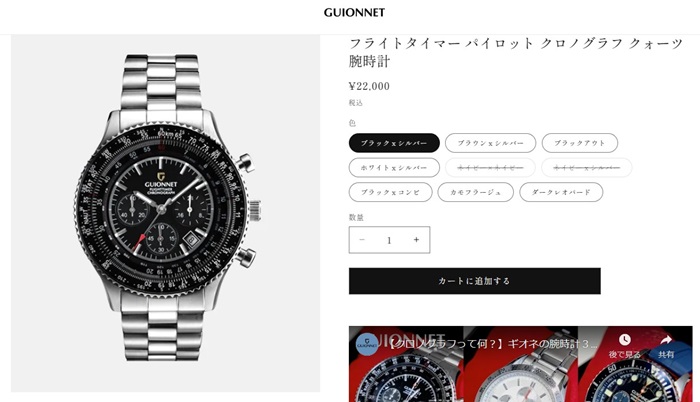Choose the ホワイト x シルバー color option
The width and height of the screenshot is (700, 402).
point(394,168)
